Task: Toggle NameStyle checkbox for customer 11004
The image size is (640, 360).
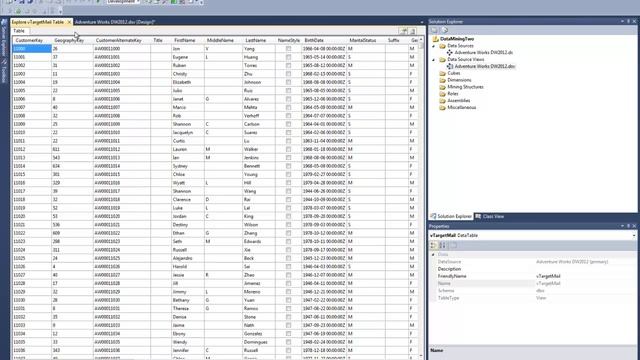Action: (289, 82)
